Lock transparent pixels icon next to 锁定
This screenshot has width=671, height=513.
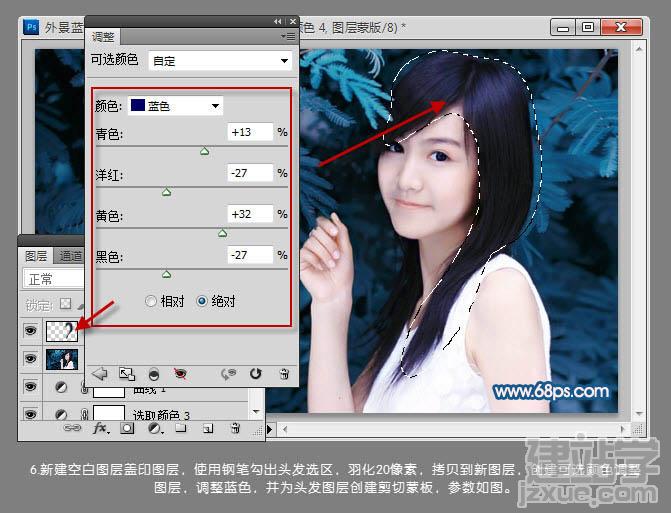click(65, 304)
